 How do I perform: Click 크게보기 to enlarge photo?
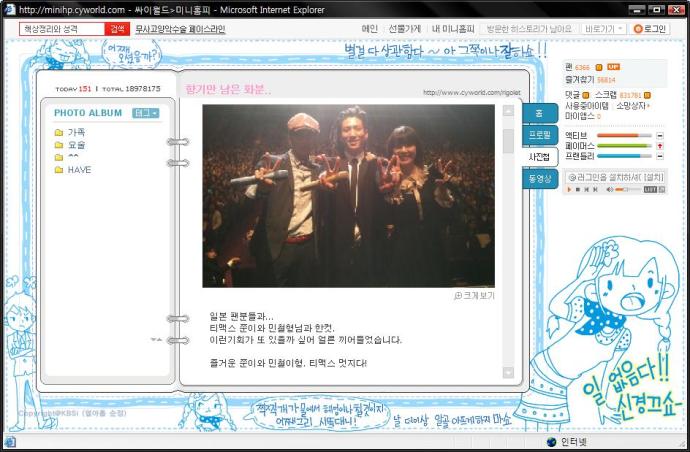[474, 296]
